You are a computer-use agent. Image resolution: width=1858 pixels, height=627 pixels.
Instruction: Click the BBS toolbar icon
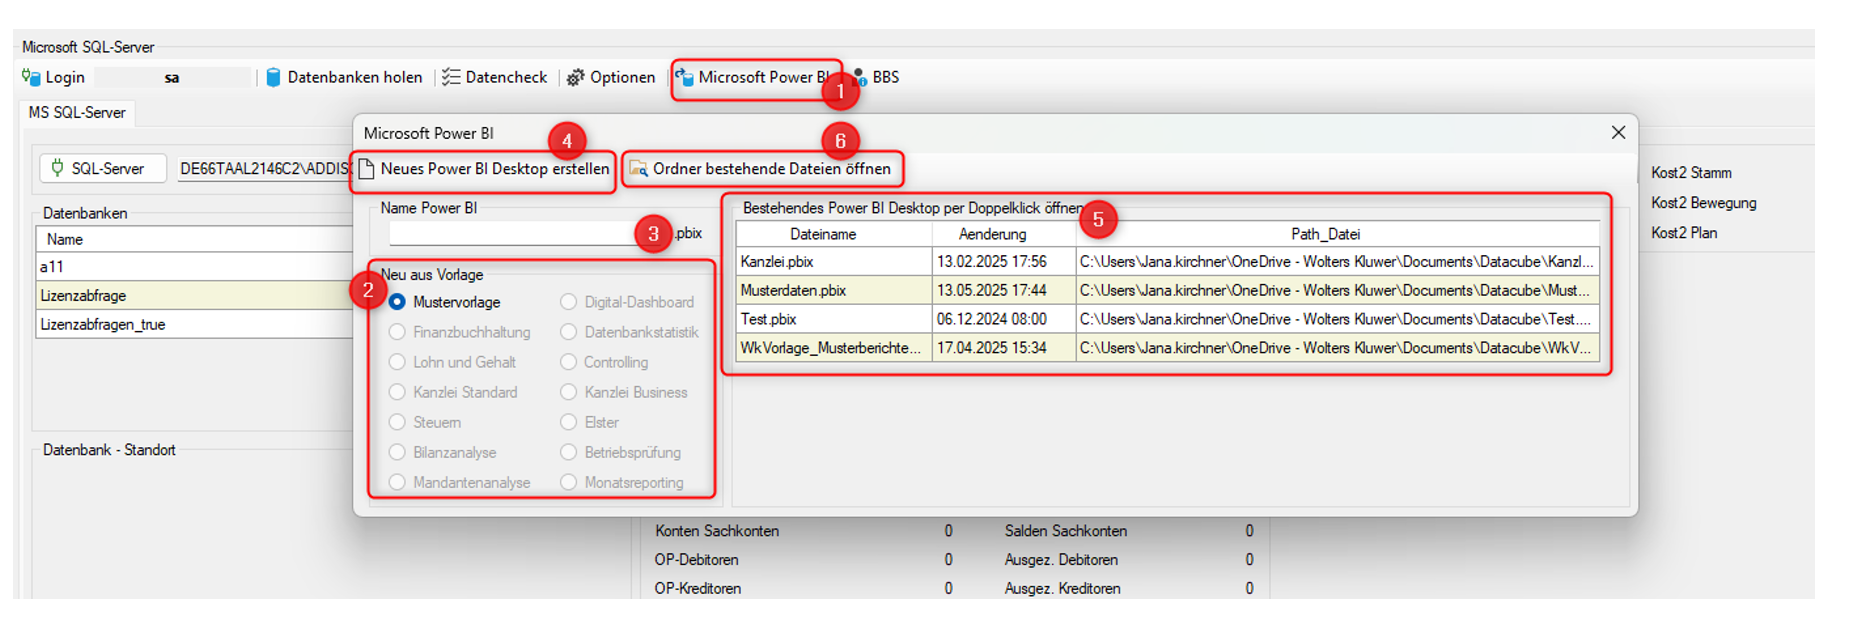(x=859, y=77)
